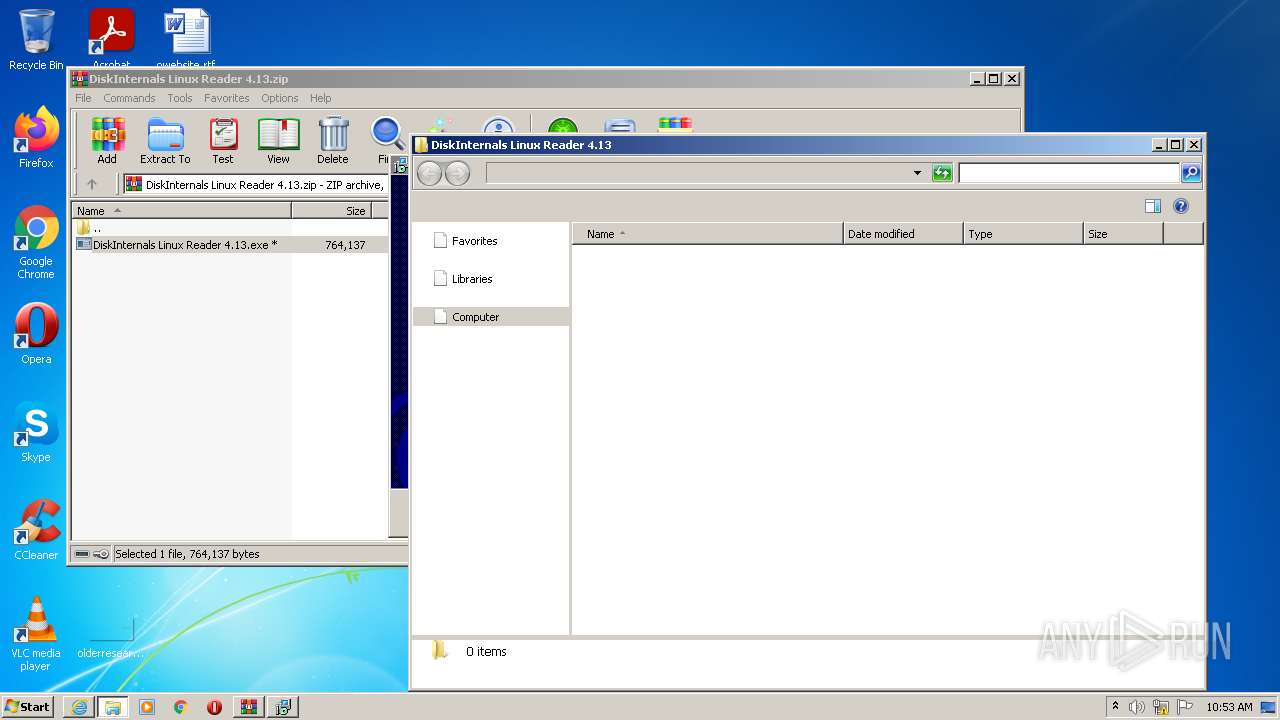The height and width of the screenshot is (720, 1280).
Task: Click the Explorer search box
Action: tap(1069, 173)
